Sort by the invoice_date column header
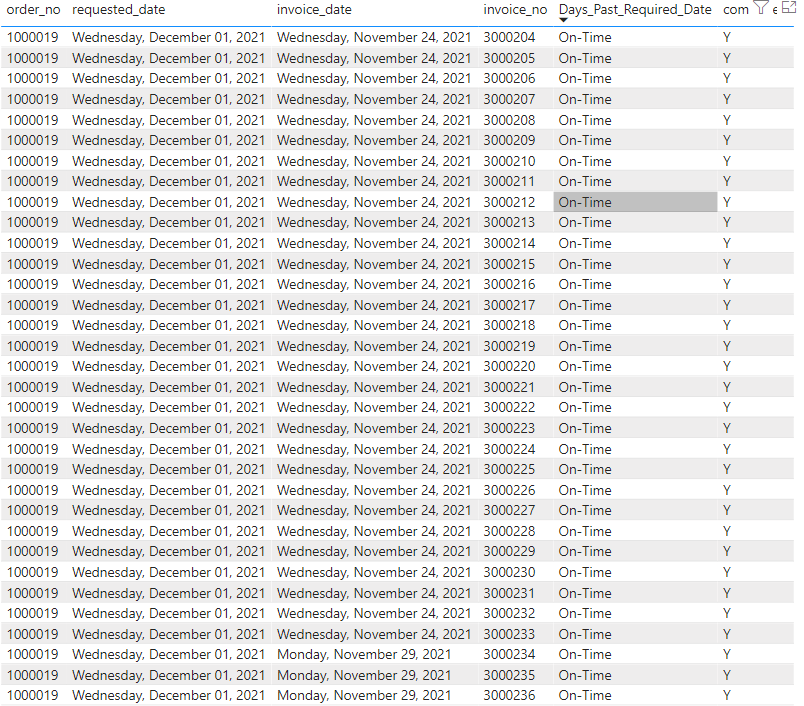Screen dimensions: 804x706 (314, 10)
